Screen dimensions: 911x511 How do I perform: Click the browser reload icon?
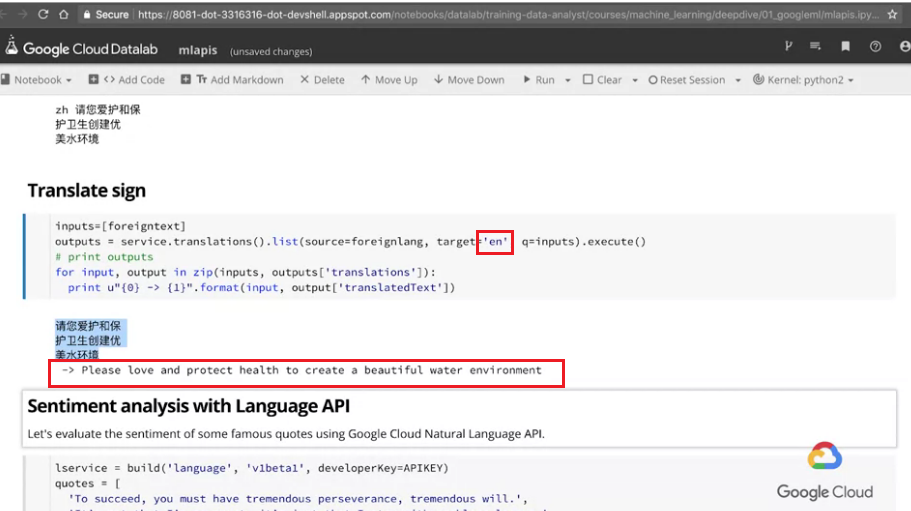(43, 15)
